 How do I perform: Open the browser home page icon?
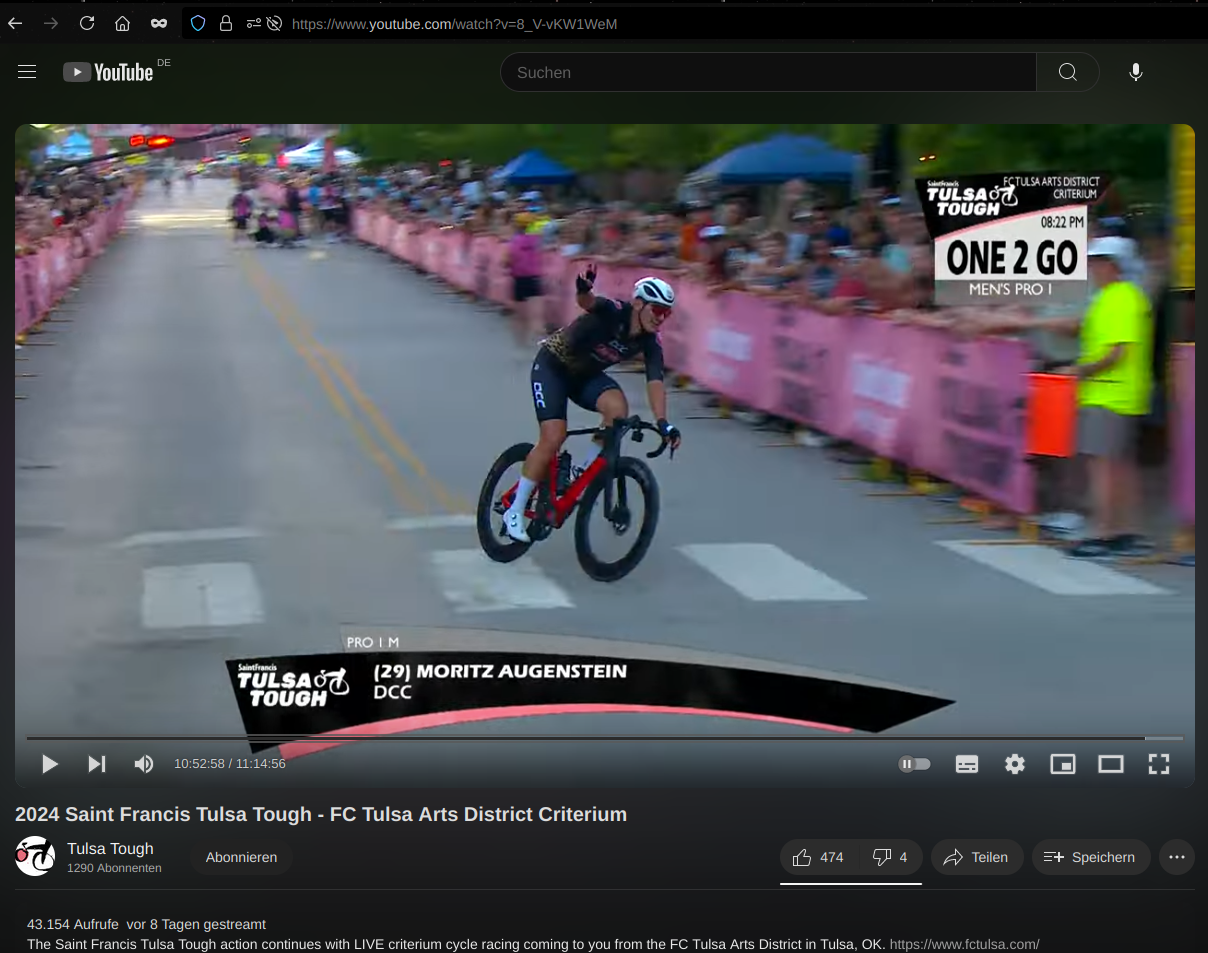tap(122, 23)
